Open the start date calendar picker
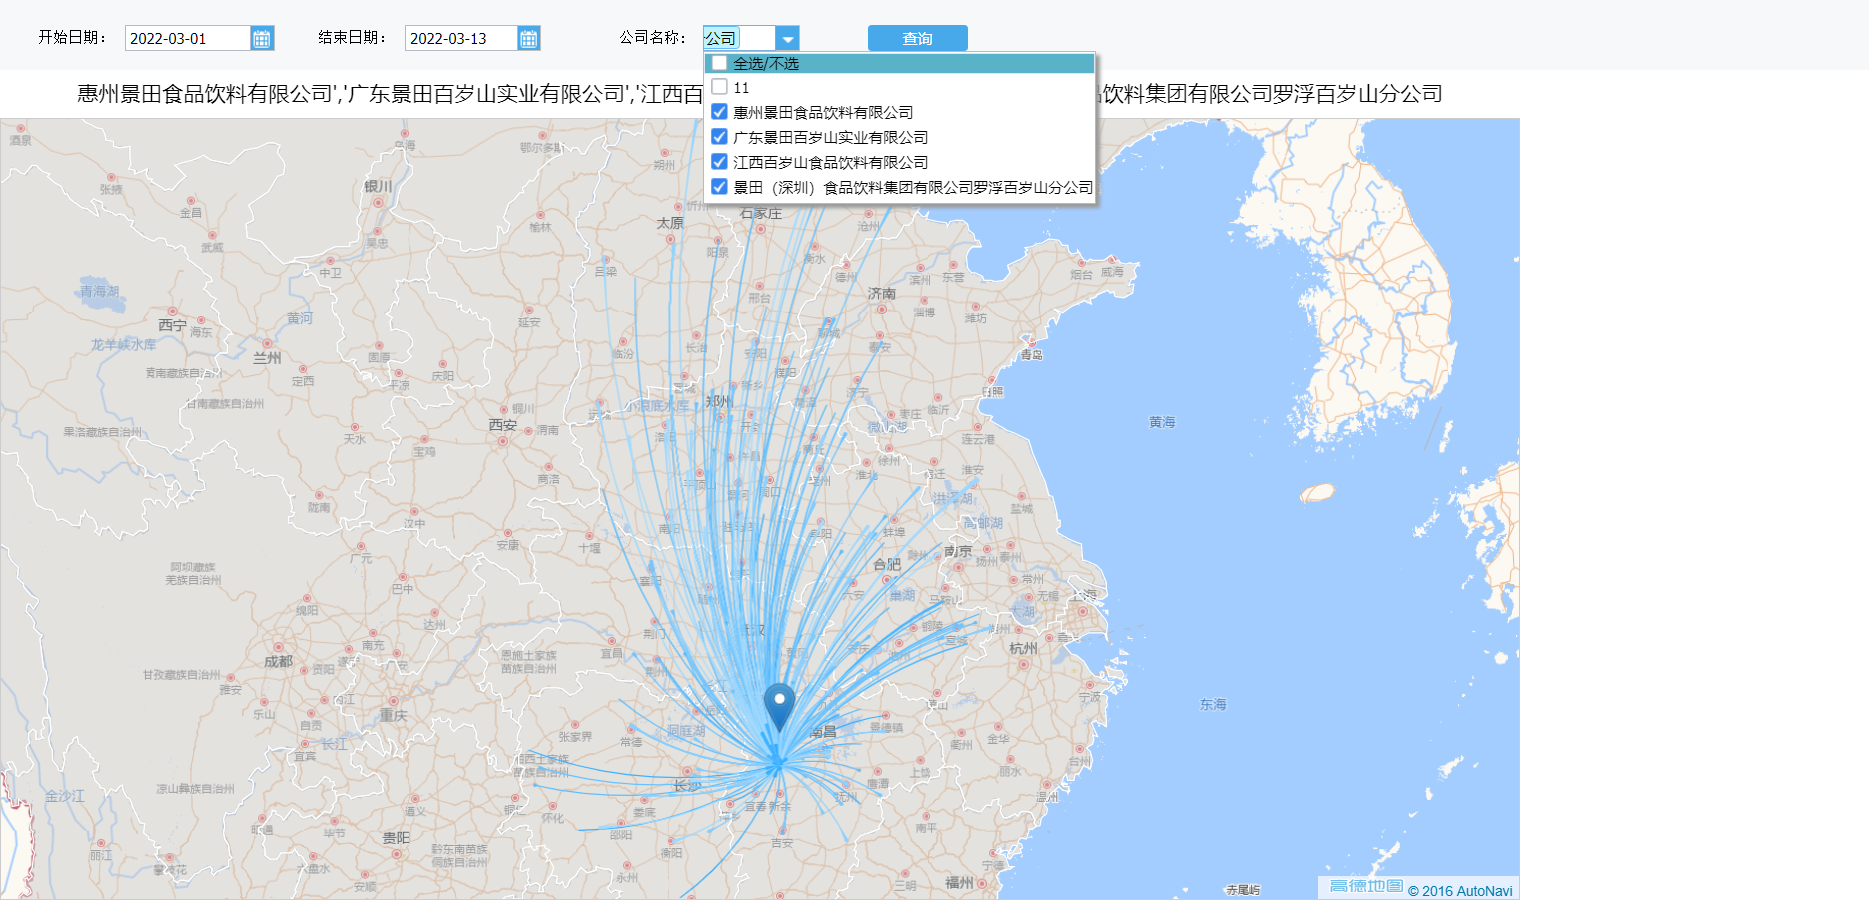 tap(262, 39)
